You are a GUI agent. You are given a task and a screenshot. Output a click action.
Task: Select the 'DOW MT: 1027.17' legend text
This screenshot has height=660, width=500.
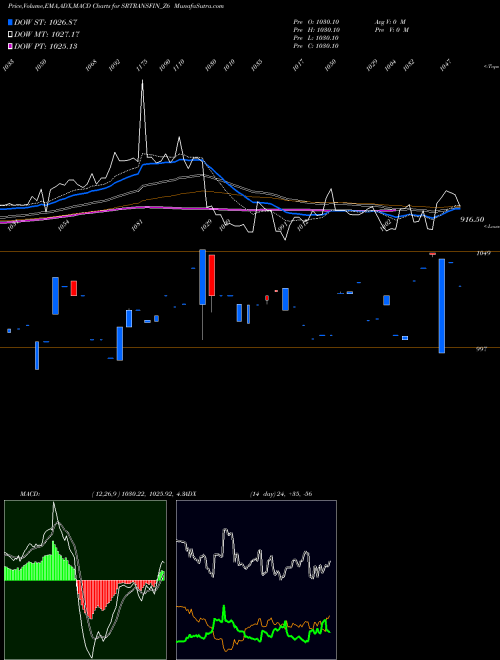[x=47, y=35]
